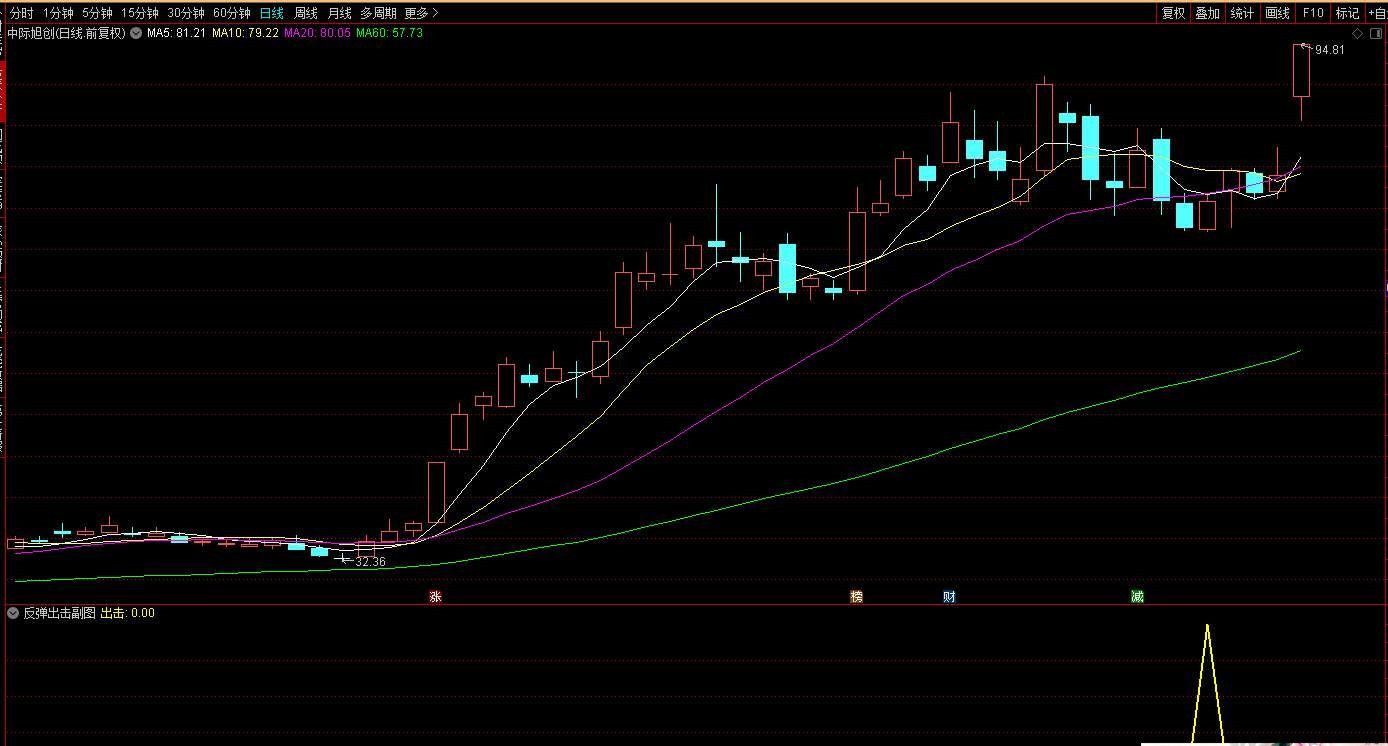Open the 复权 adjustment options

pos(1173,13)
